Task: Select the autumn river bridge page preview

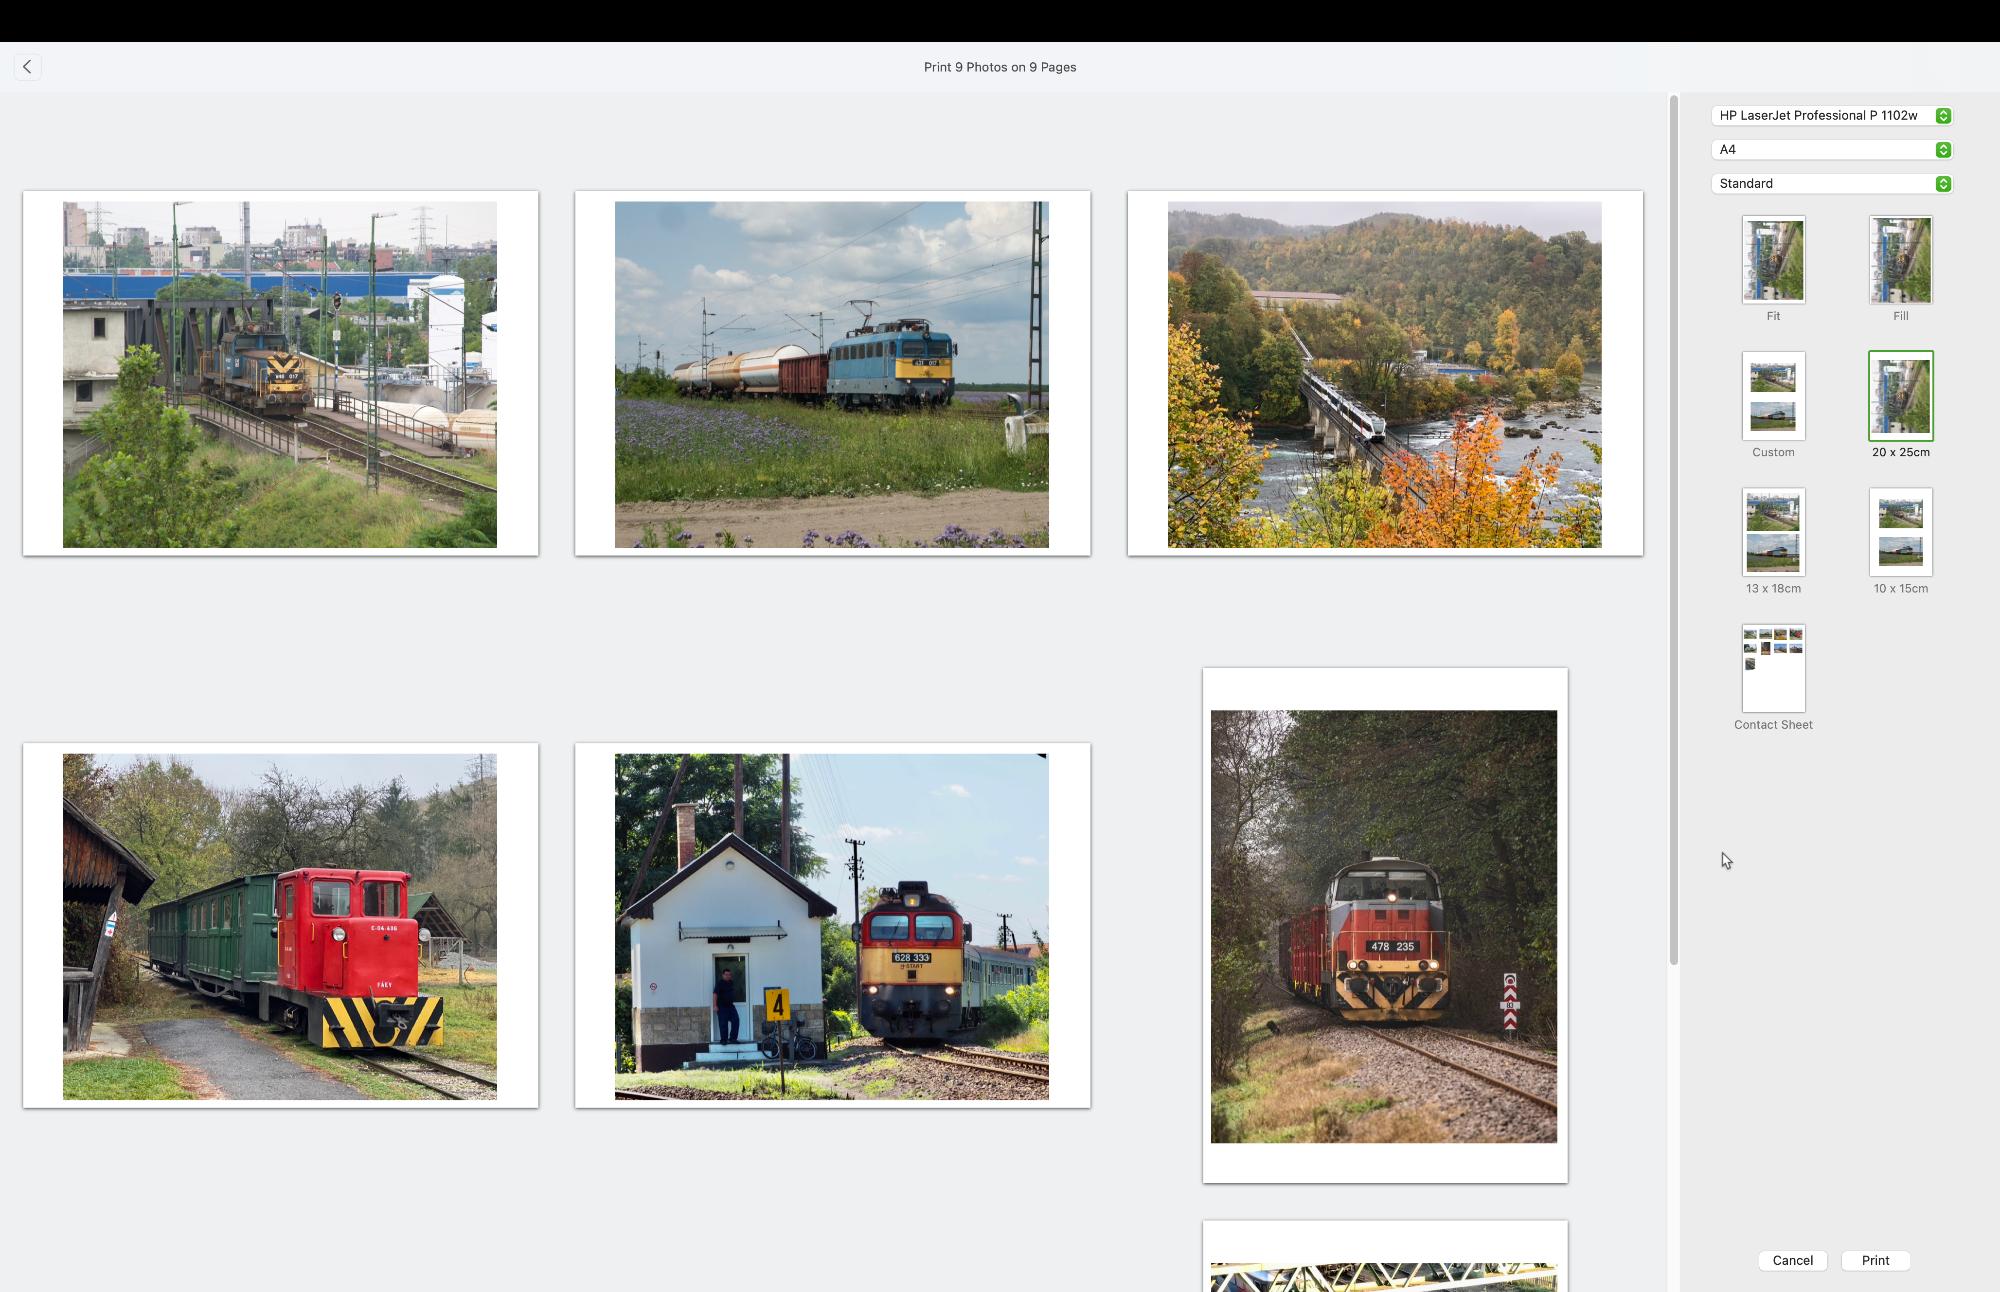Action: coord(1384,374)
